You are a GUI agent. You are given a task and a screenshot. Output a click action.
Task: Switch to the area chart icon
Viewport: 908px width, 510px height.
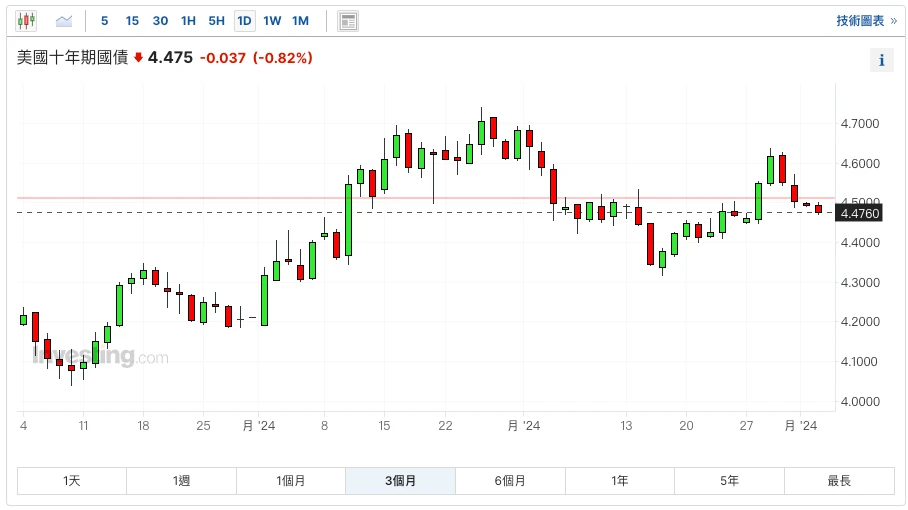64,20
